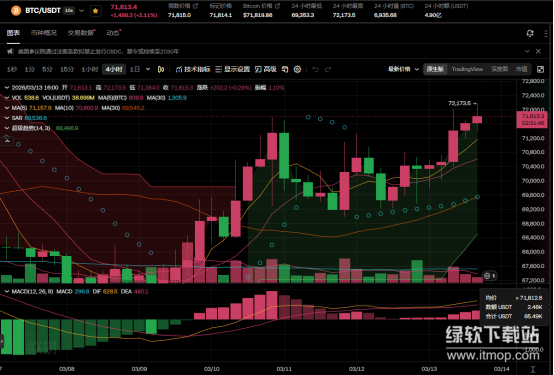554x375 pixels.
Task: Open the price alert bell icon
Action: coord(530,33)
